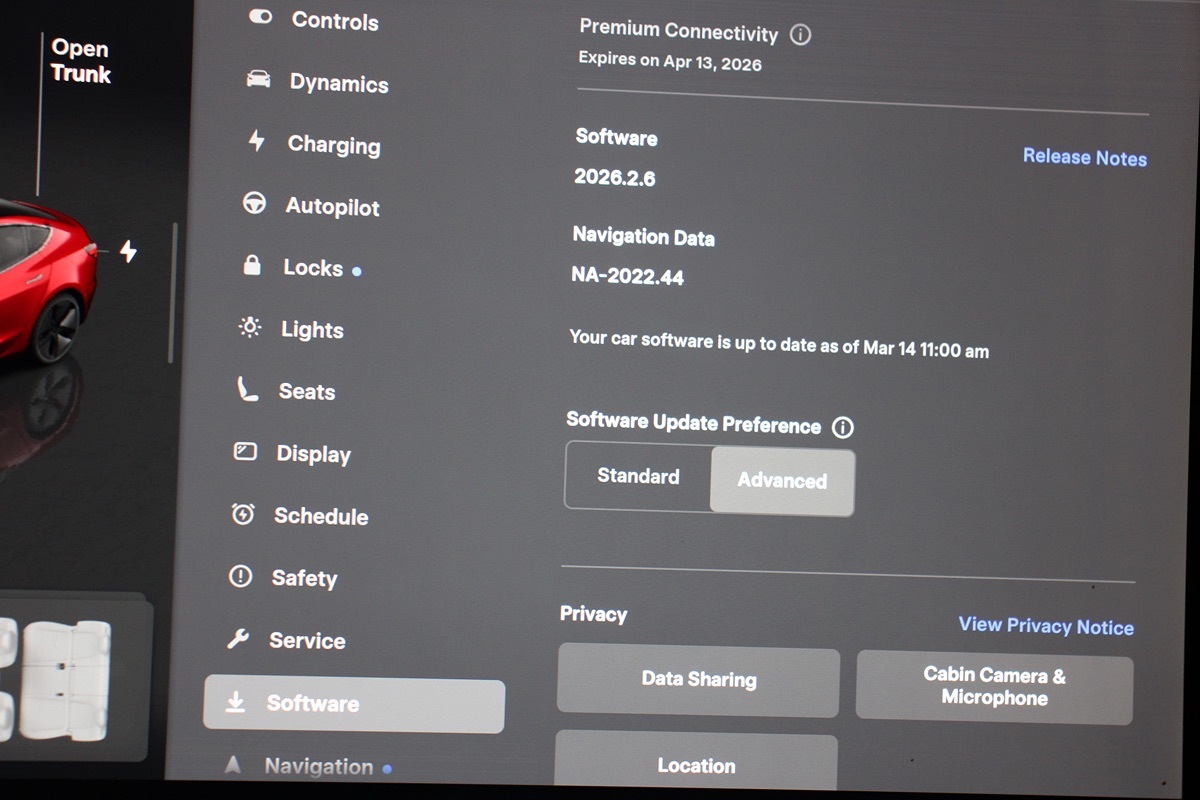Tap the Seats icon in sidebar
Screen dimensions: 1200x800
[247, 390]
